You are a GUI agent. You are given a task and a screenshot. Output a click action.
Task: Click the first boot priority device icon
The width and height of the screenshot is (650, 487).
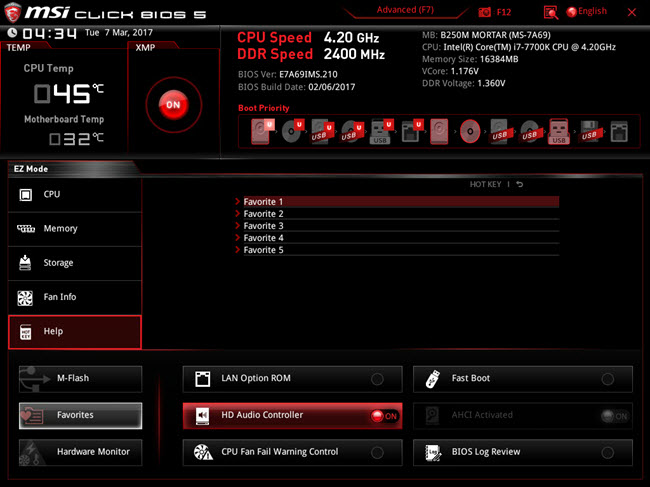coord(262,131)
